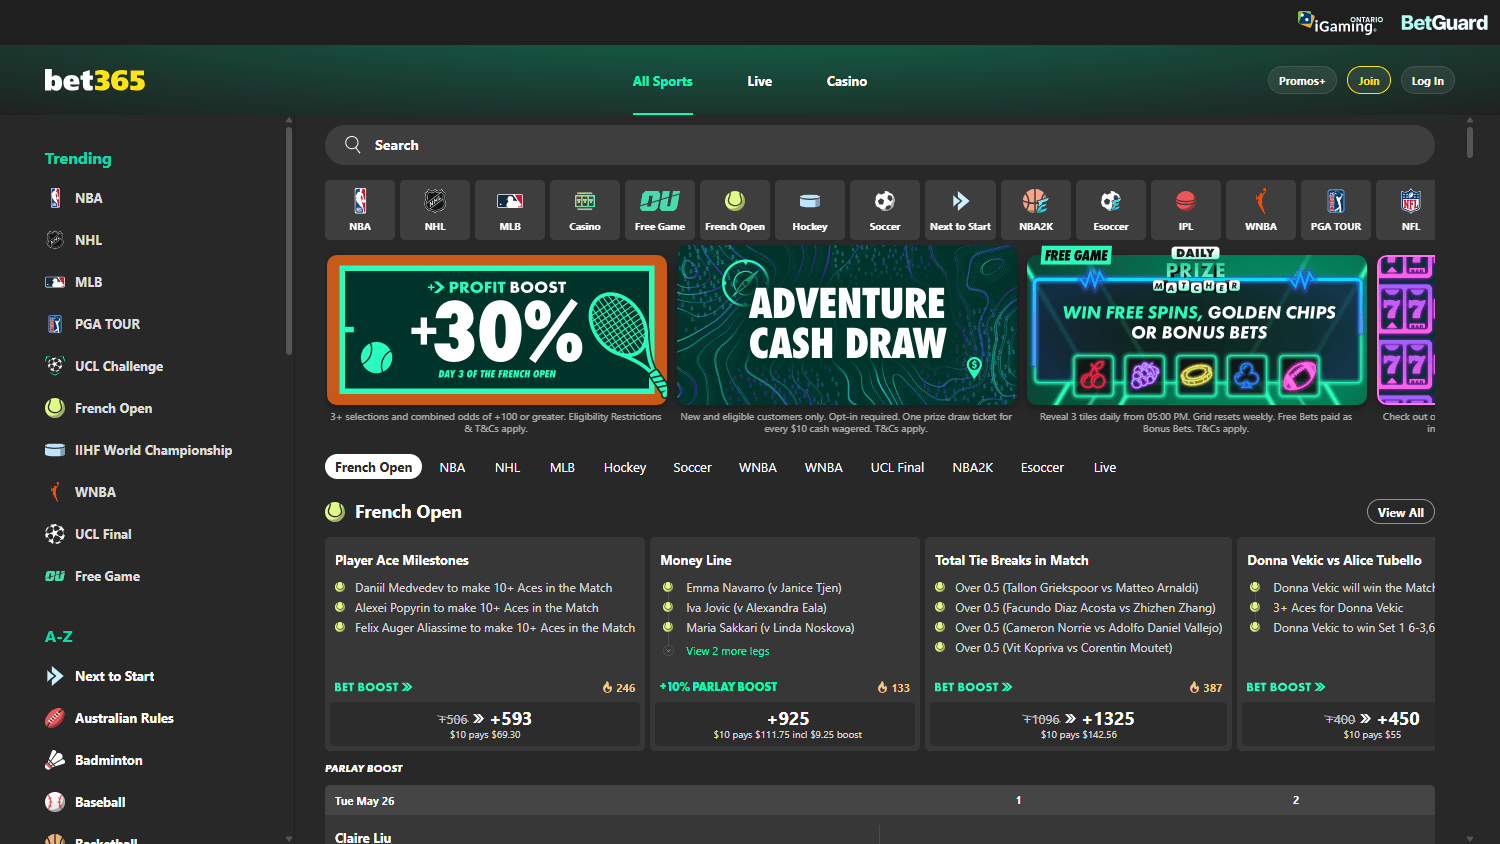Image resolution: width=1500 pixels, height=844 pixels.
Task: Select Hockey filter pill
Action: click(x=624, y=467)
